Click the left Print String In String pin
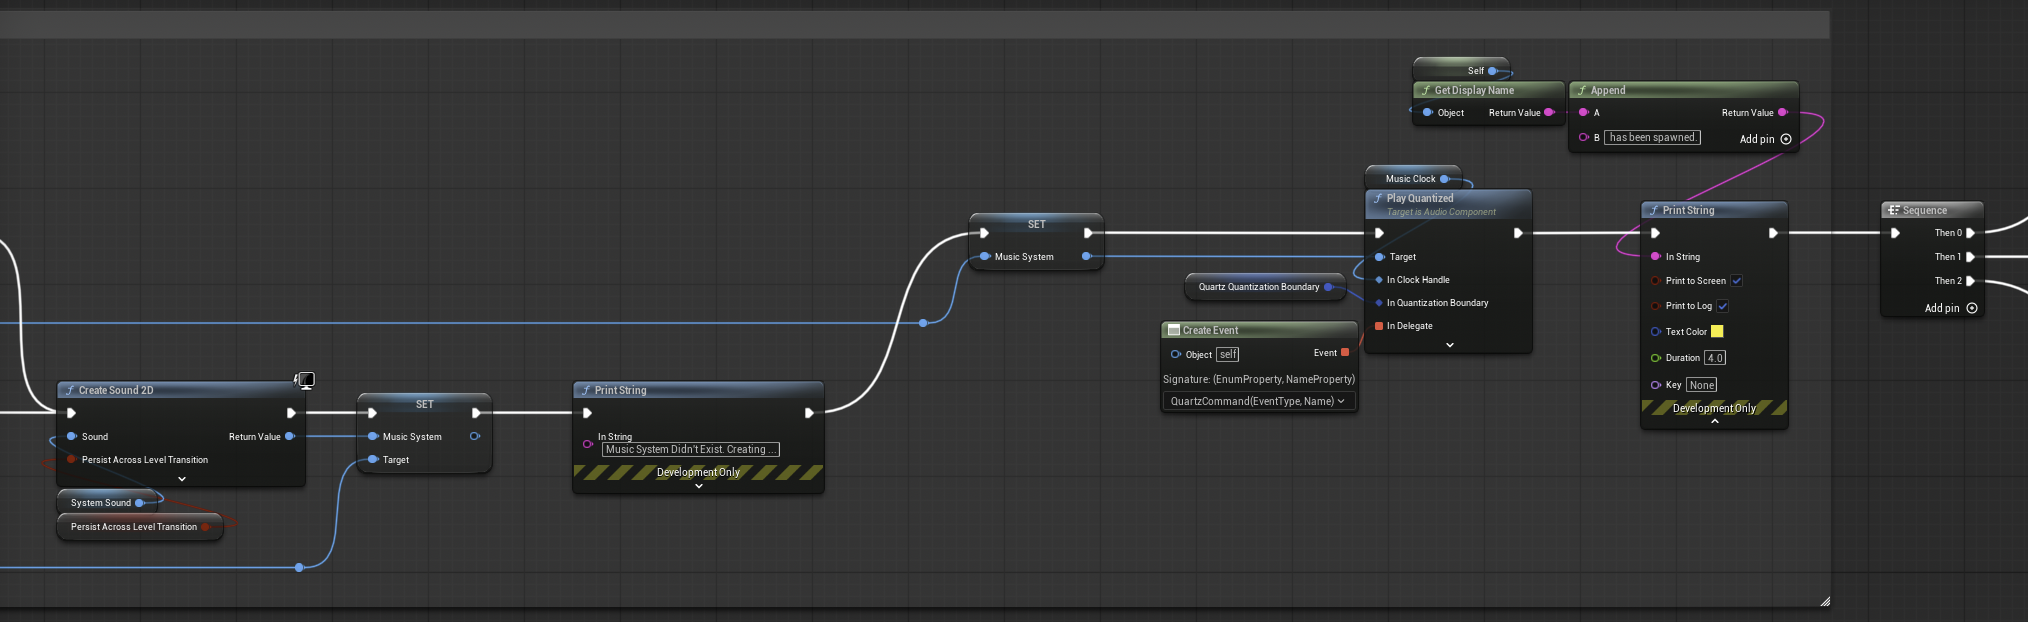This screenshot has width=2028, height=622. point(588,444)
